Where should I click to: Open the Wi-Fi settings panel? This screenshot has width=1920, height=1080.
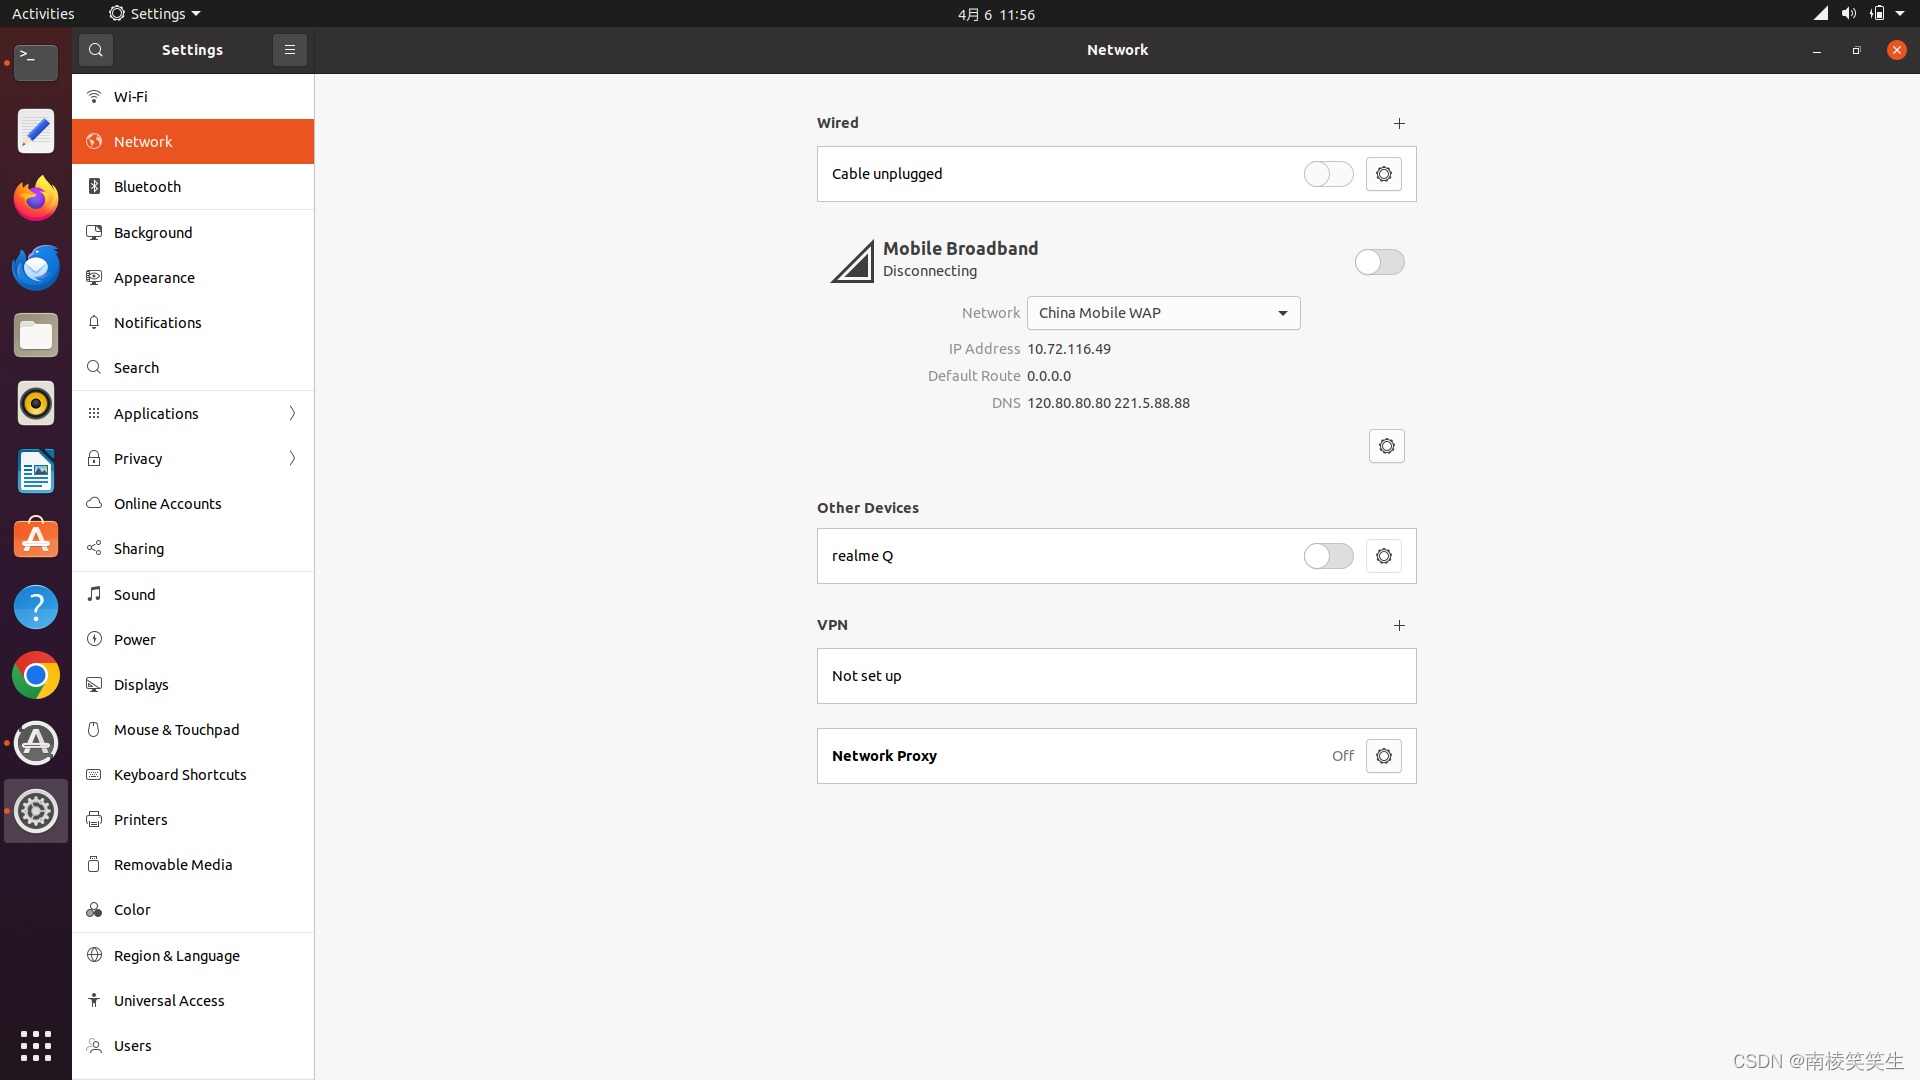tap(131, 97)
